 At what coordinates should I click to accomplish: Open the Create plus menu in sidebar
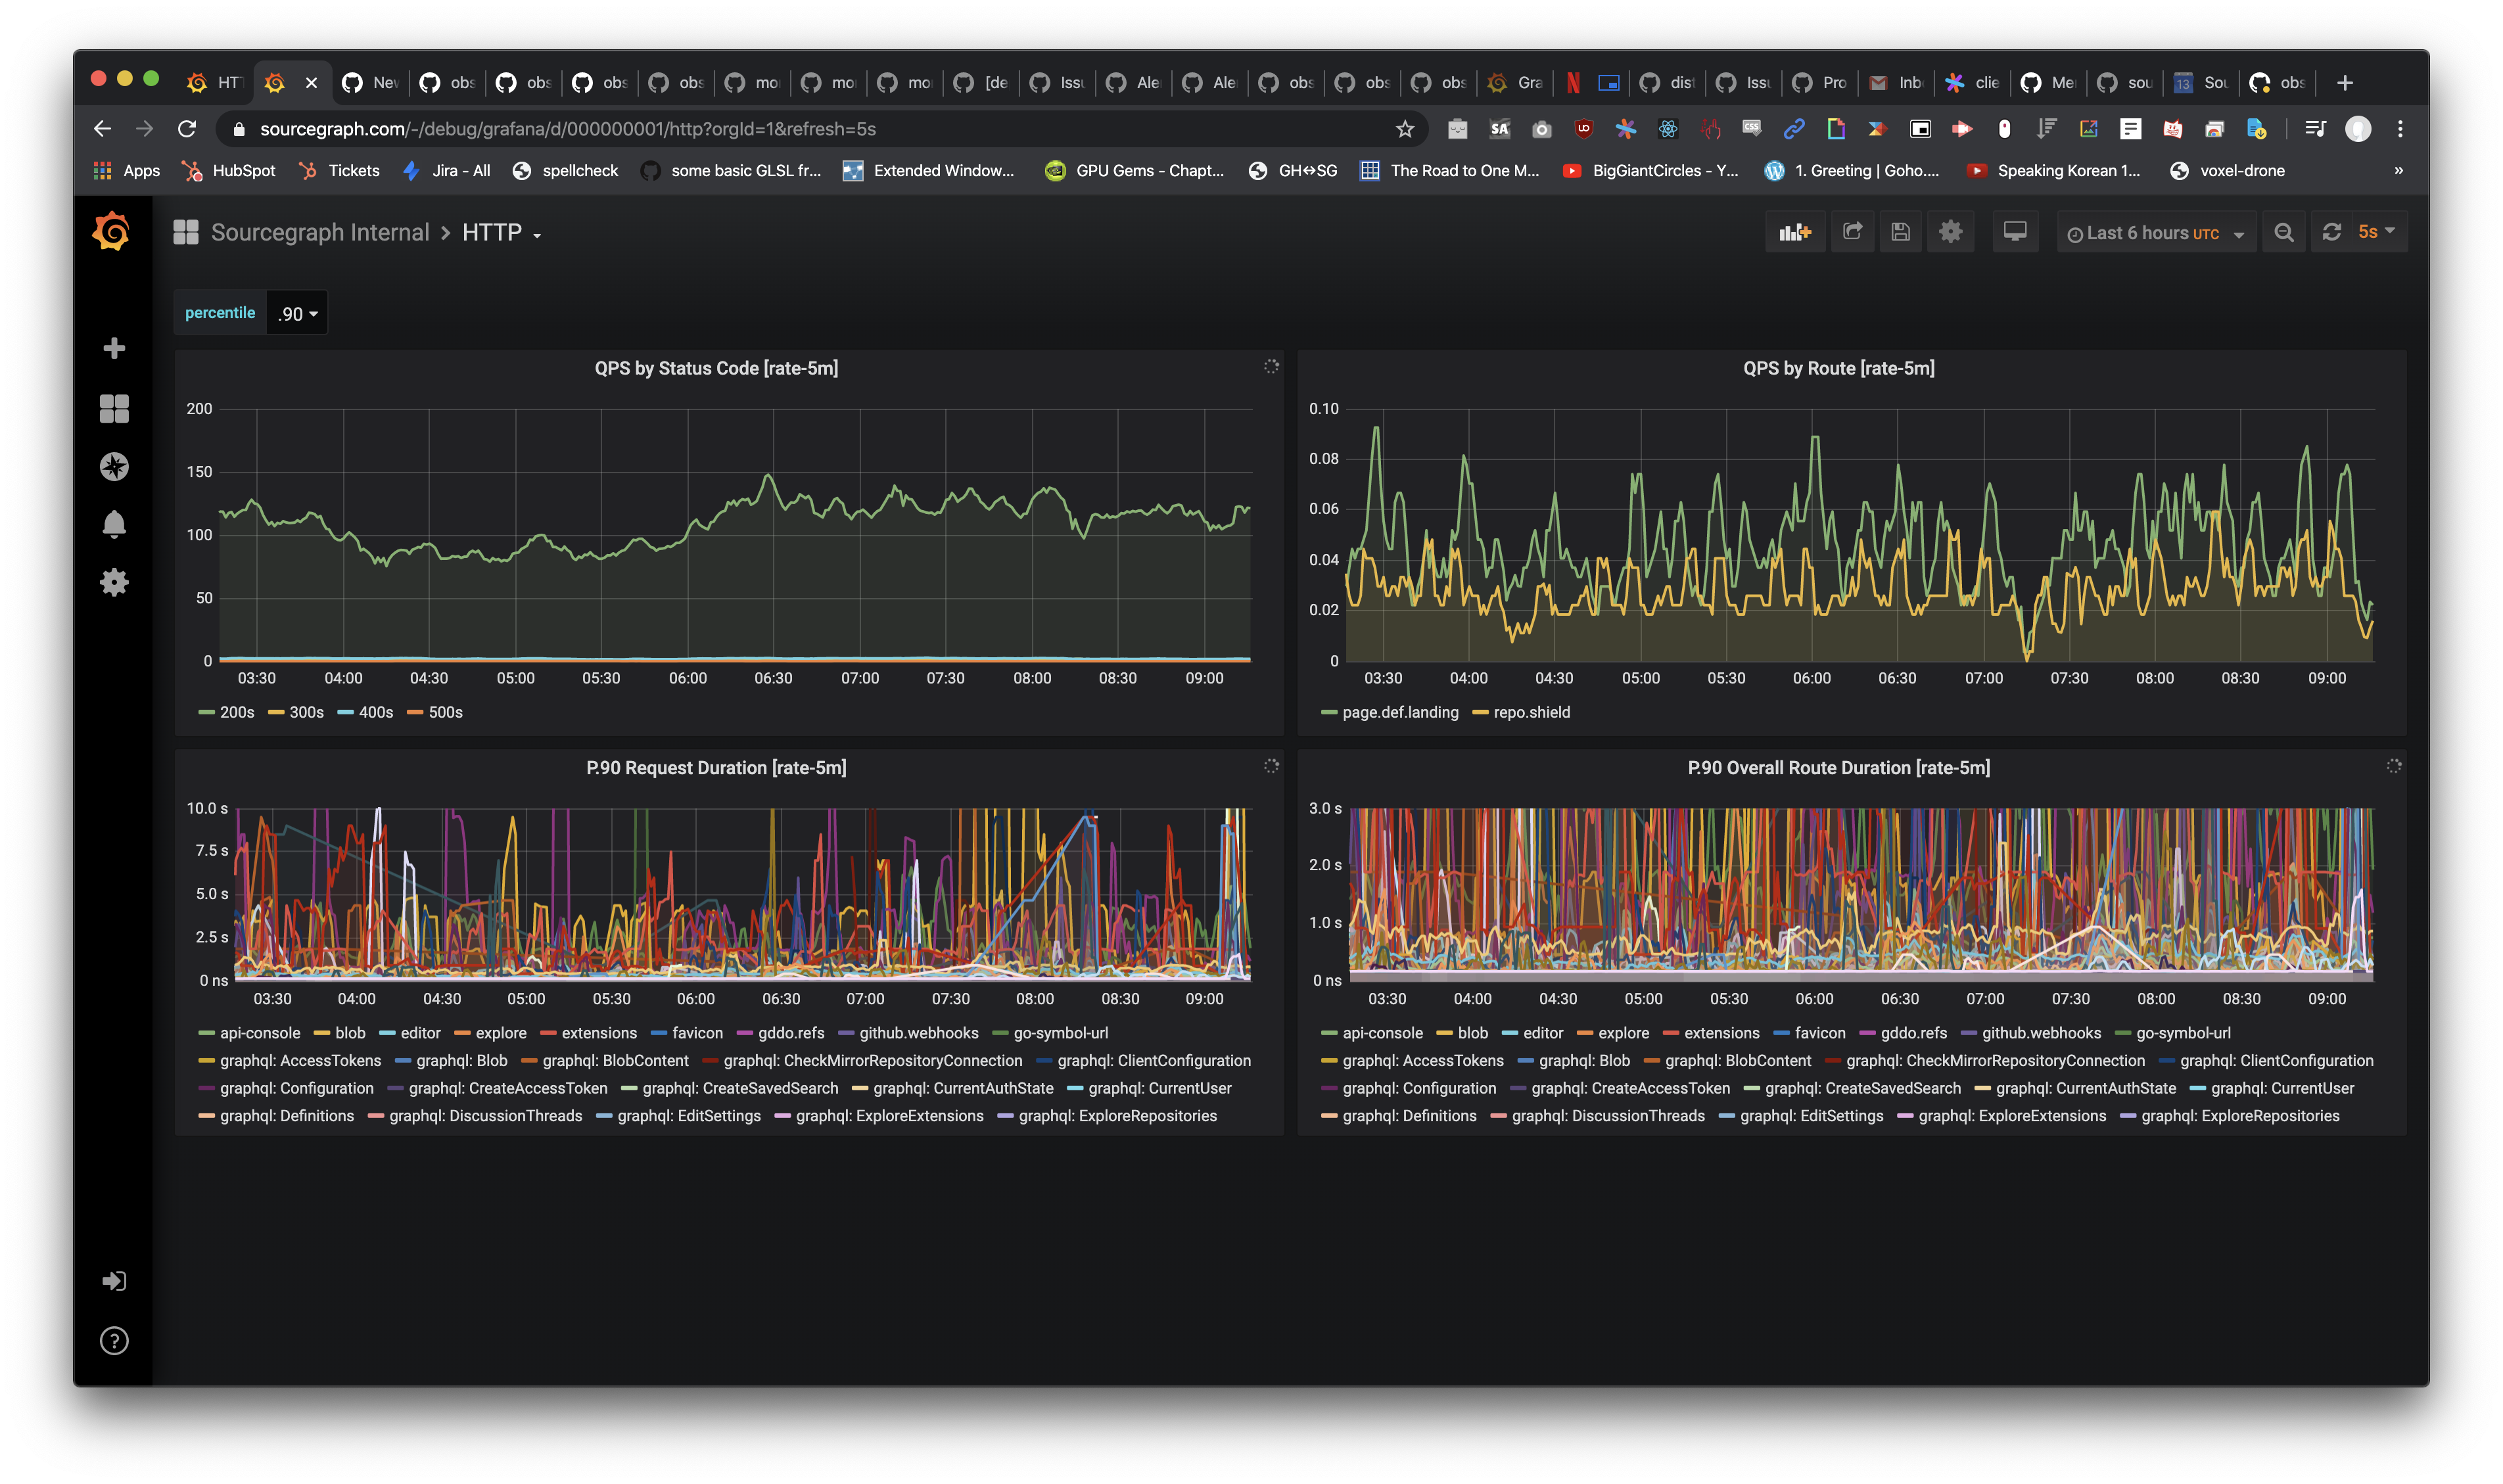click(114, 348)
